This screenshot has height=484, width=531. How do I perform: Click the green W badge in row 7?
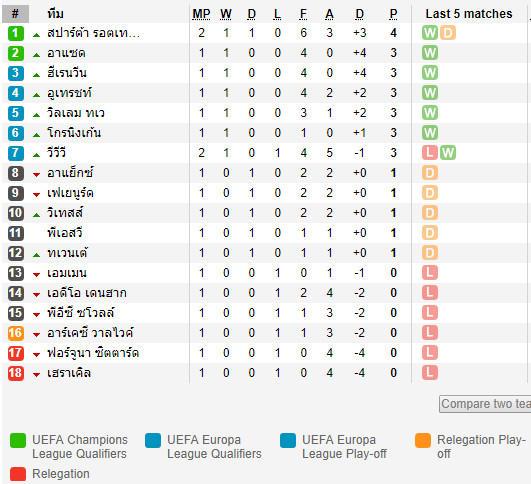click(447, 153)
